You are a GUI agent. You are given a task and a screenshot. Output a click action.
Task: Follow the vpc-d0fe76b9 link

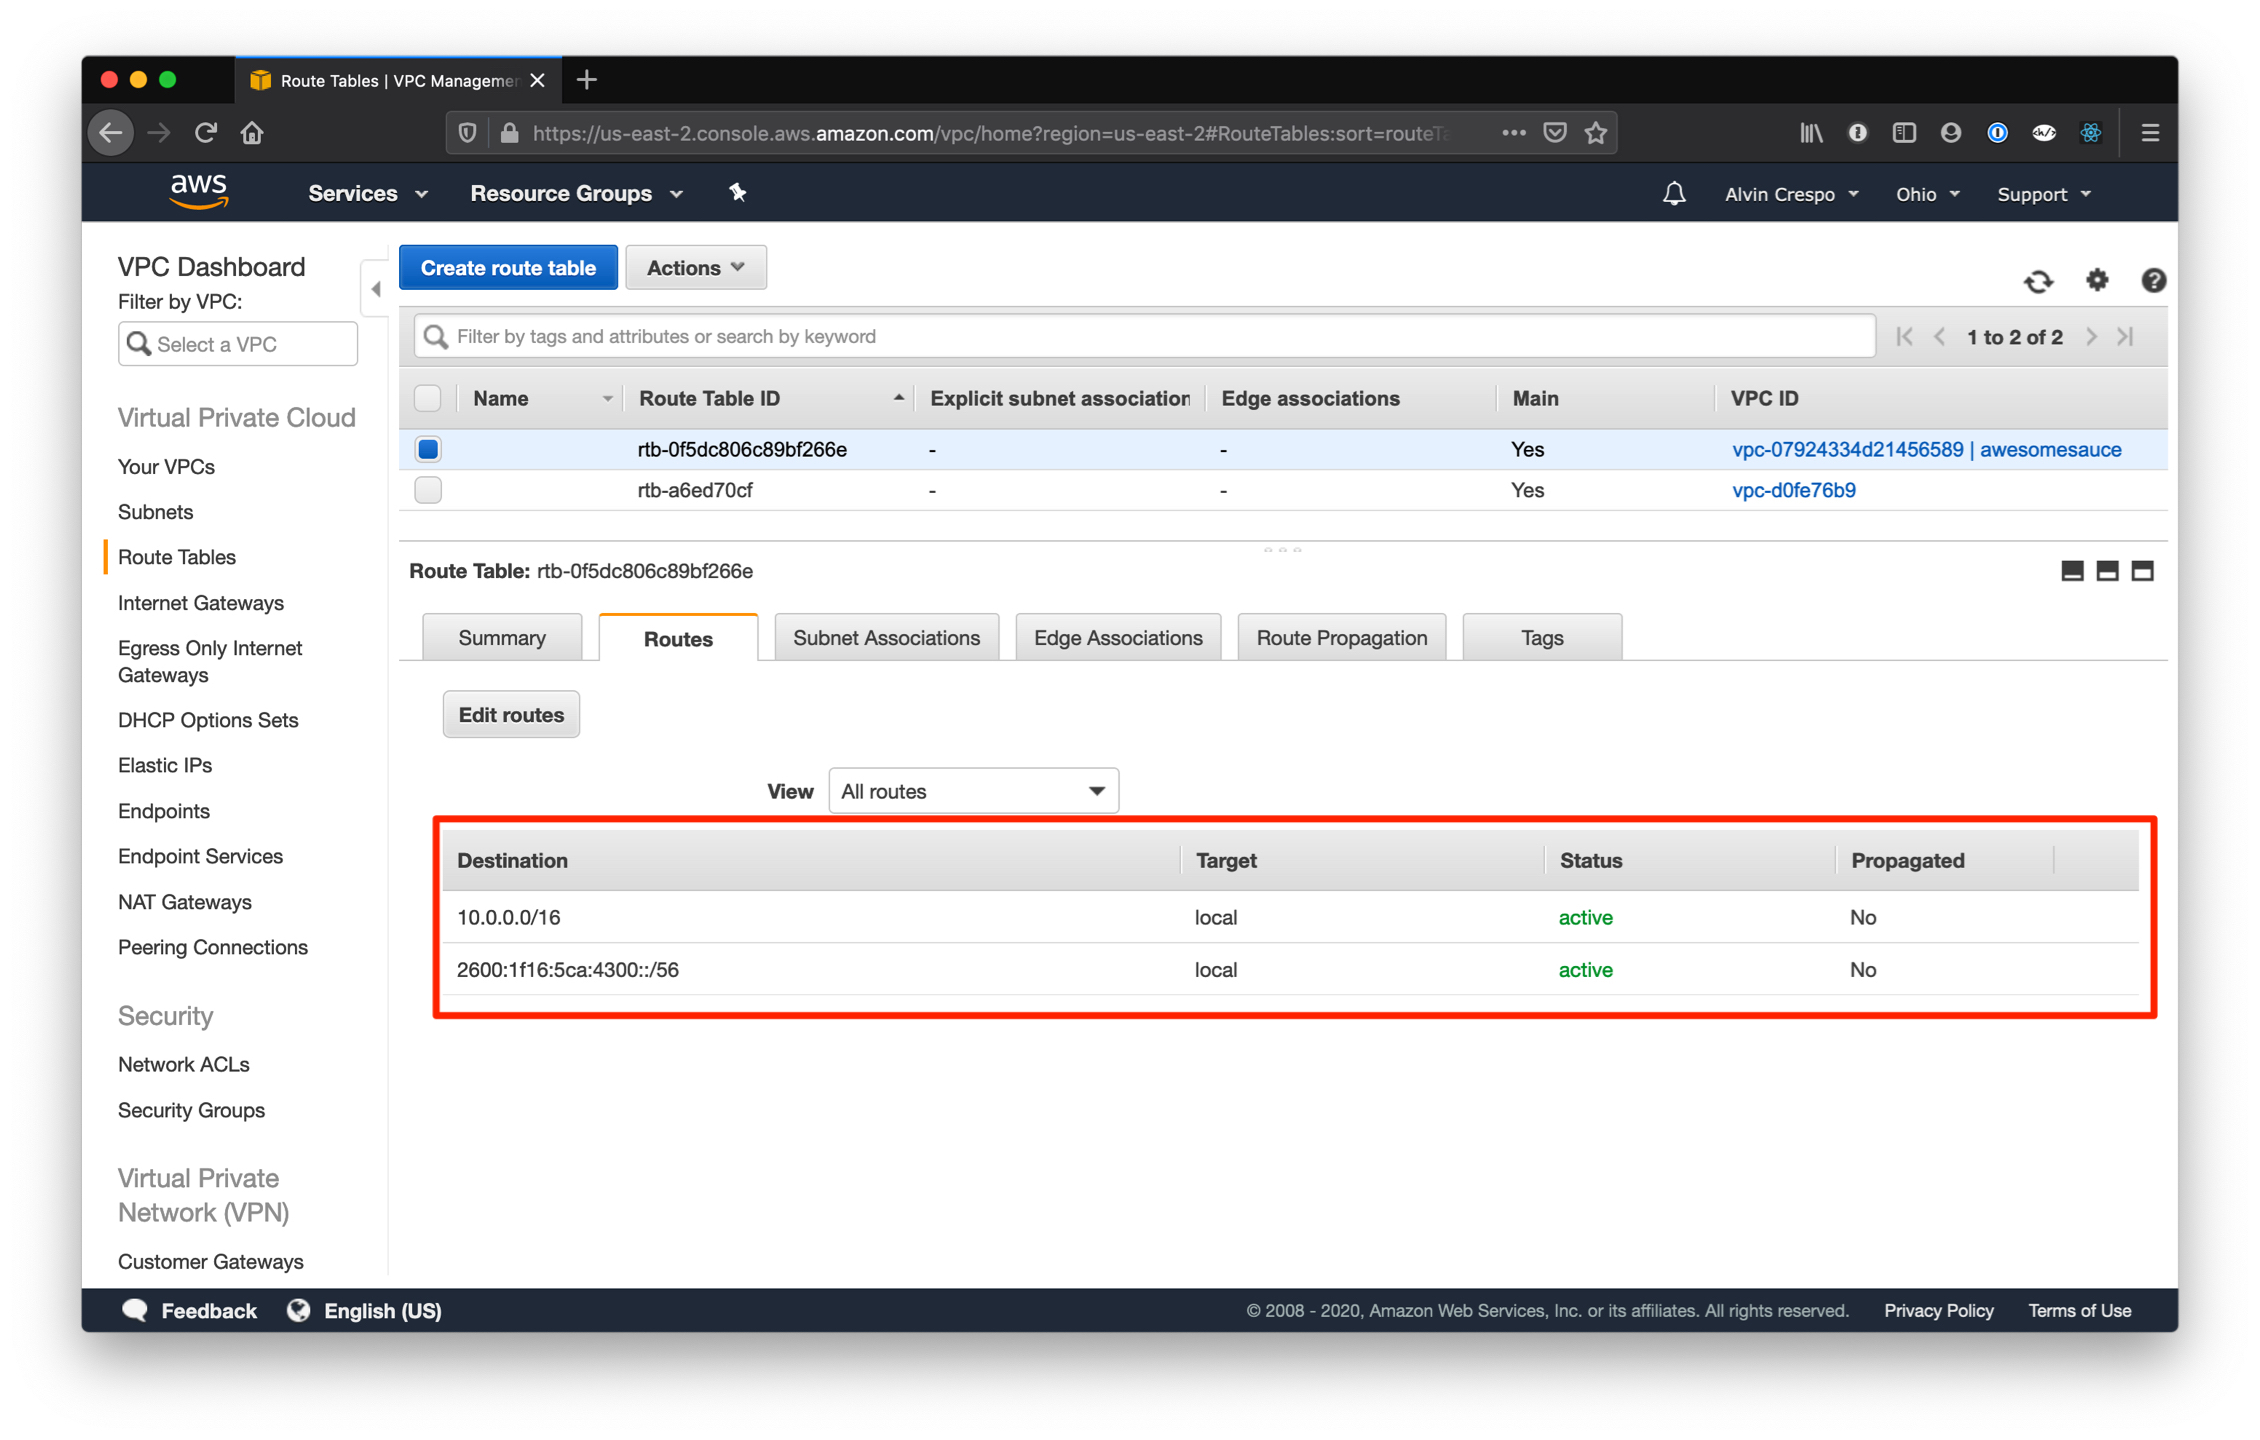(x=1793, y=490)
